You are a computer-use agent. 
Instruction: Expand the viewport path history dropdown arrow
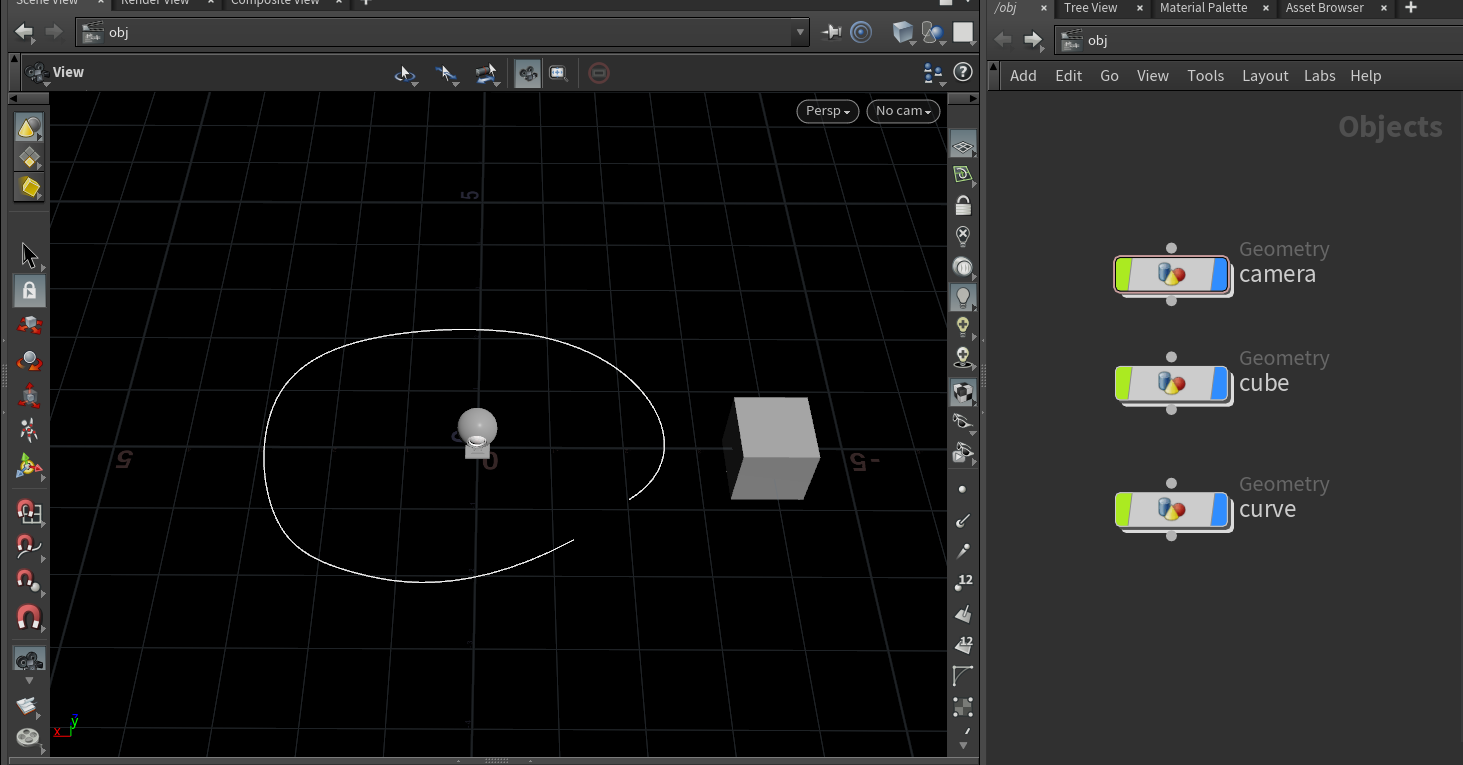coord(799,33)
